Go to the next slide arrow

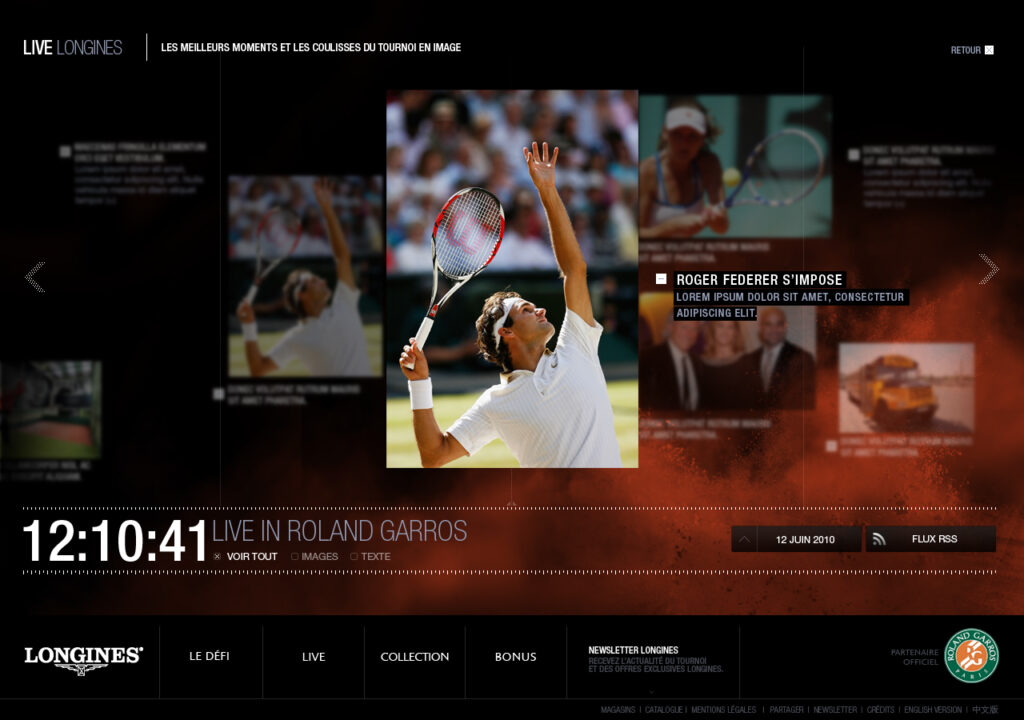988,269
